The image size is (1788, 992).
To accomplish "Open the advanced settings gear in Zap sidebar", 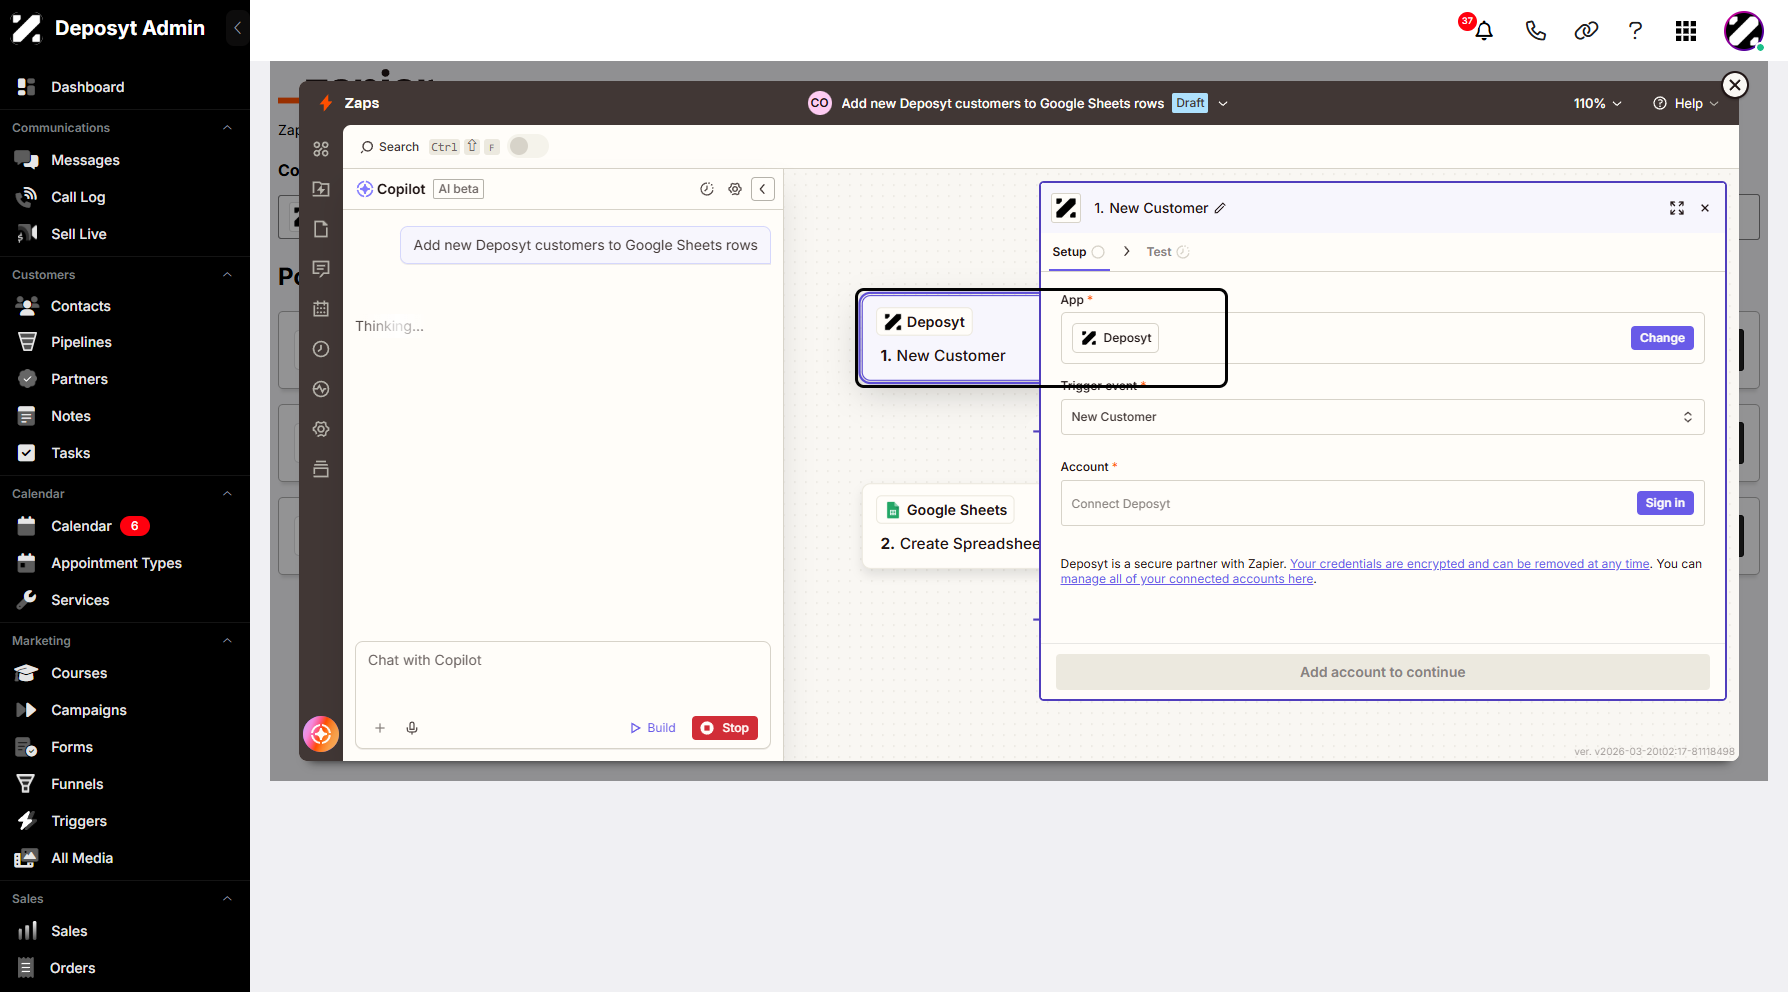I will click(x=321, y=429).
